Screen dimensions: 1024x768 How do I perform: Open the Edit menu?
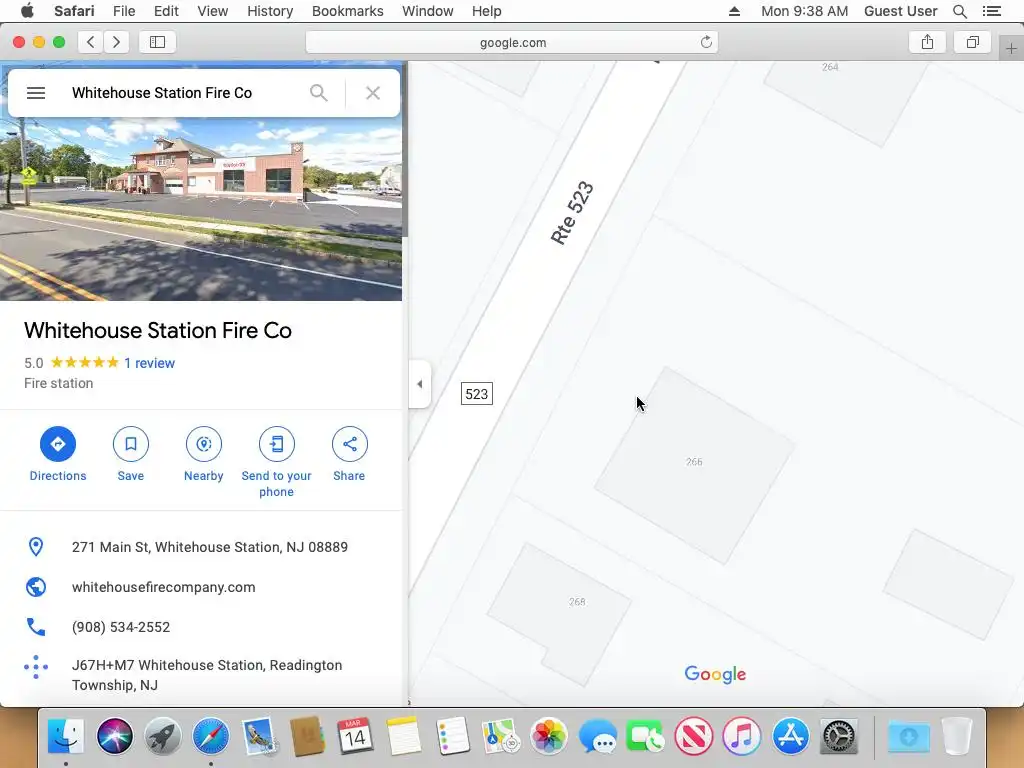(166, 11)
